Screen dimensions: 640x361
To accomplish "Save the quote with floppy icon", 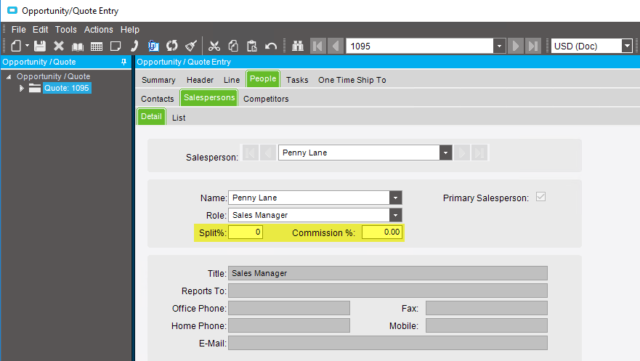I will [40, 46].
